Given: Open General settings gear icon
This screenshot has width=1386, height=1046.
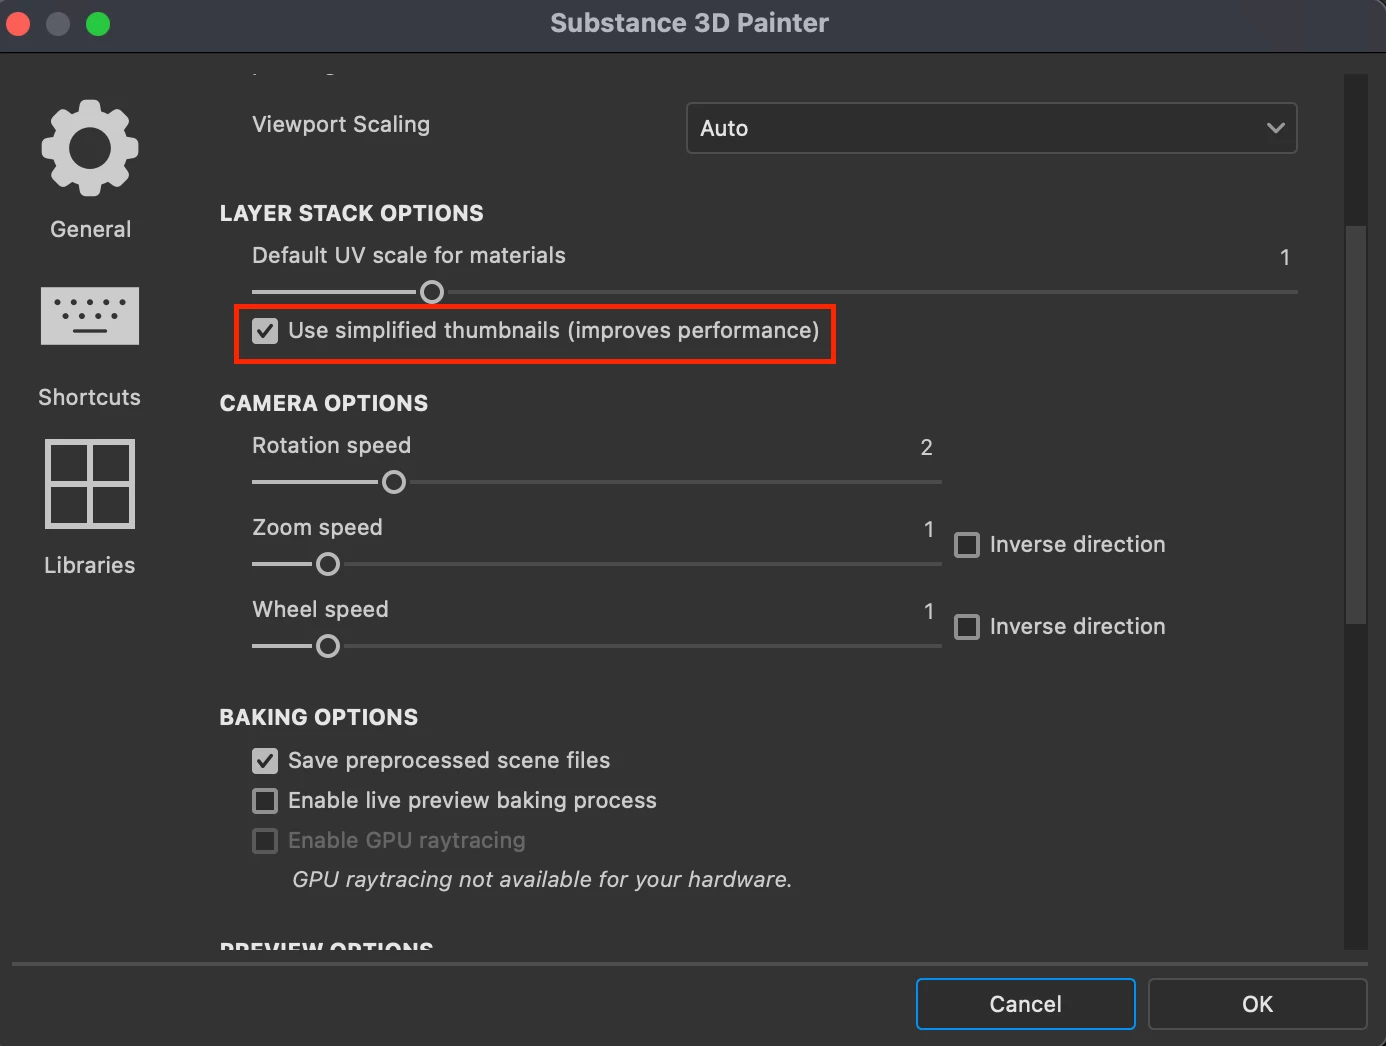Looking at the screenshot, I should click(x=90, y=148).
